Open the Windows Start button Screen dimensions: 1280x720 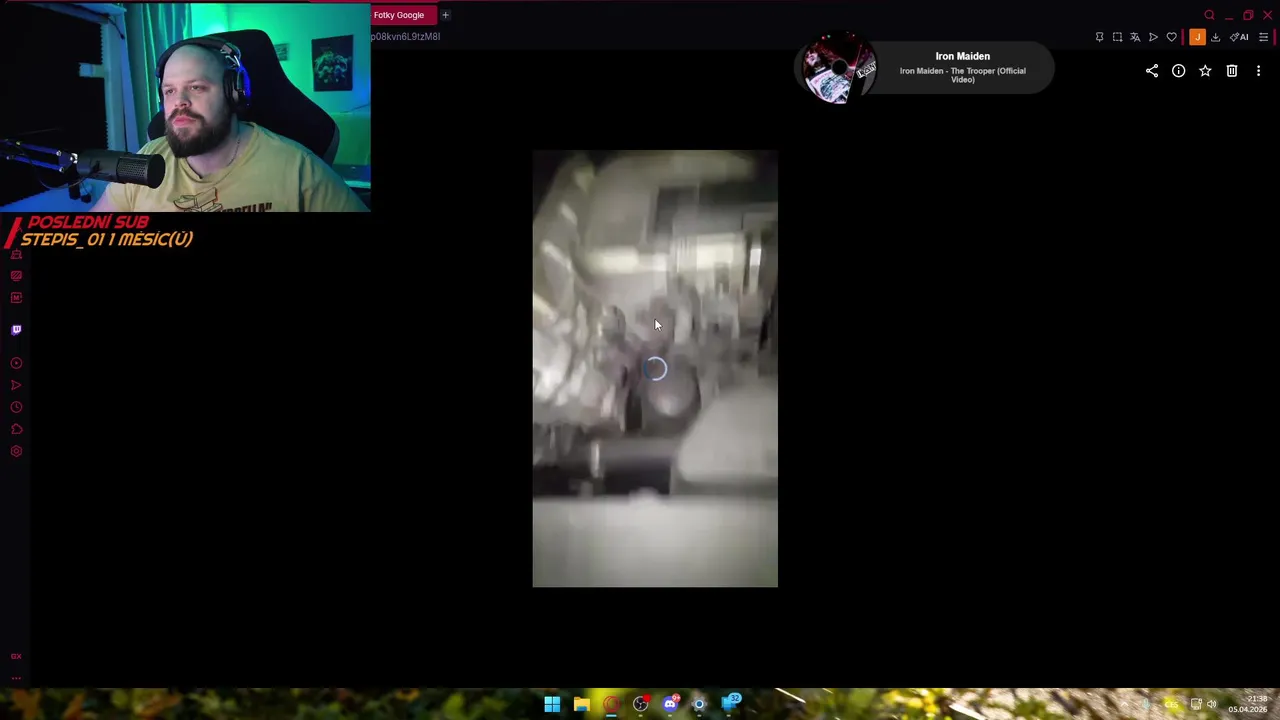(x=552, y=704)
